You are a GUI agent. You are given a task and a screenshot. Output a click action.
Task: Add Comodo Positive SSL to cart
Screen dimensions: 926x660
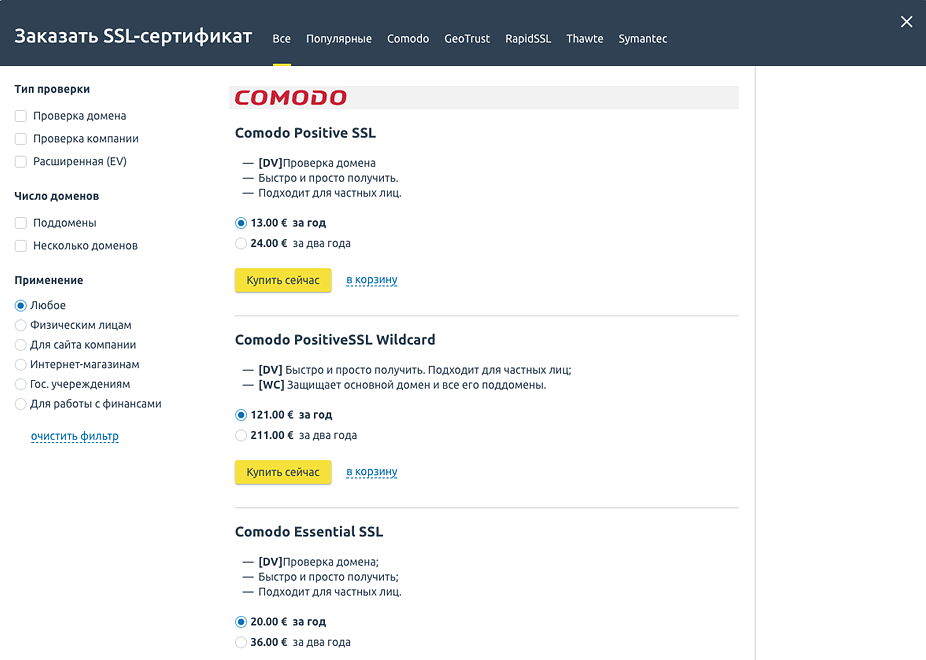tap(371, 280)
